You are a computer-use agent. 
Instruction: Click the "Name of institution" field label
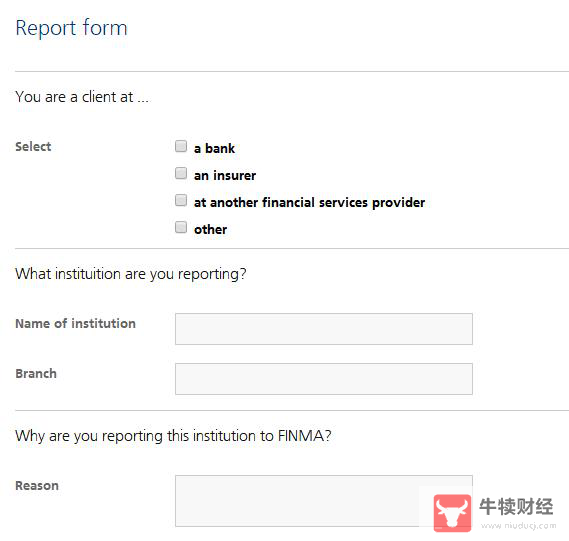(75, 323)
